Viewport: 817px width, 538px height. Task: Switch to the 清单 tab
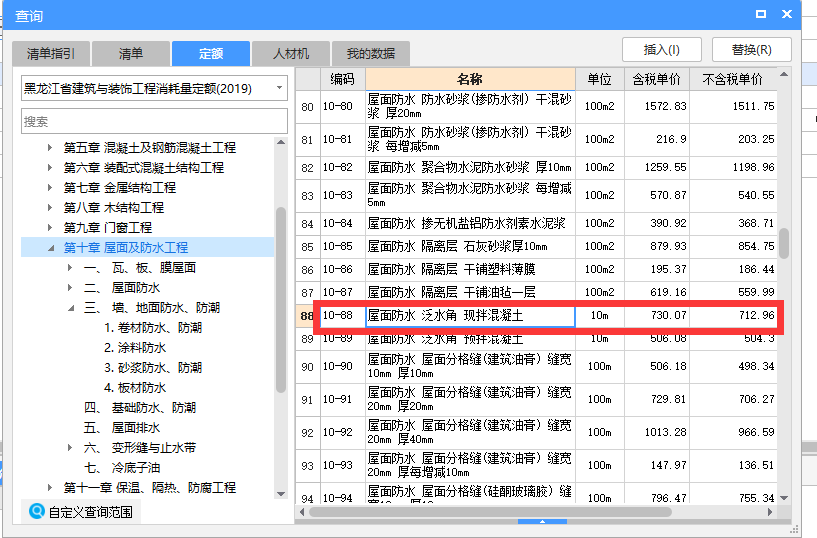coord(131,54)
